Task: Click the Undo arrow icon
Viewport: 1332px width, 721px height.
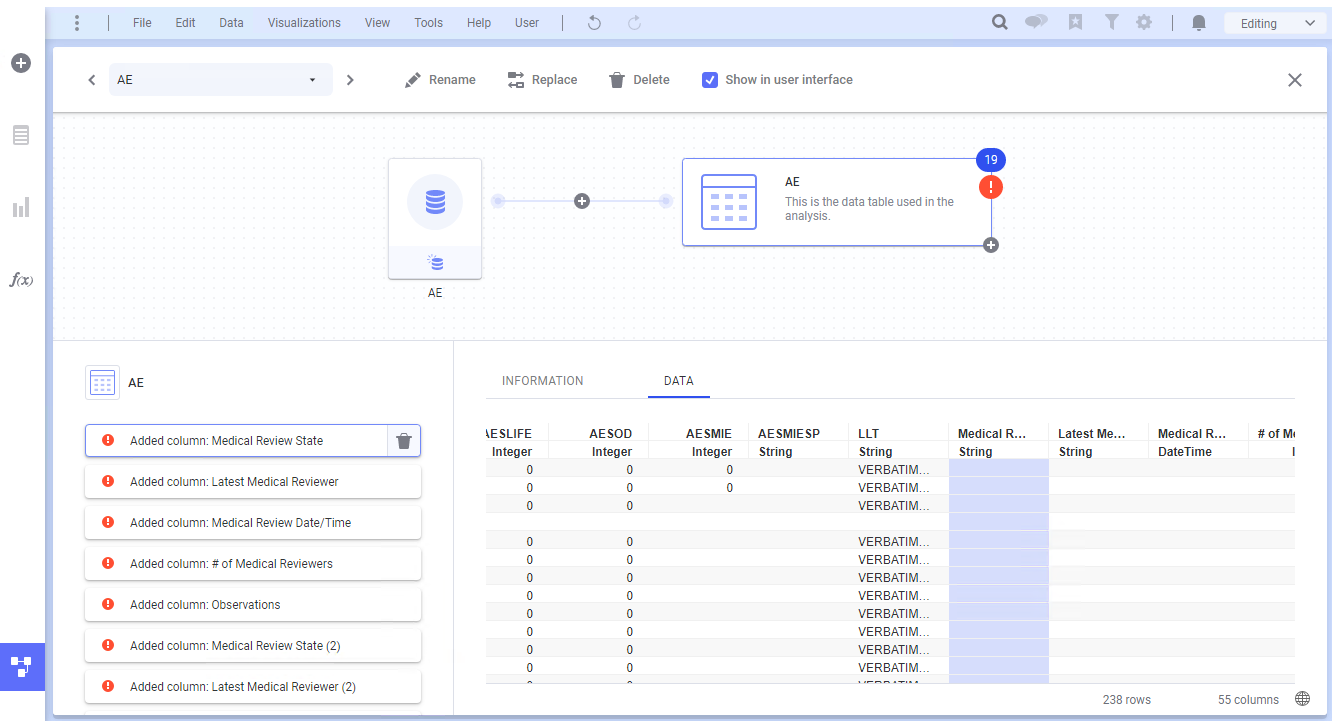Action: (594, 23)
